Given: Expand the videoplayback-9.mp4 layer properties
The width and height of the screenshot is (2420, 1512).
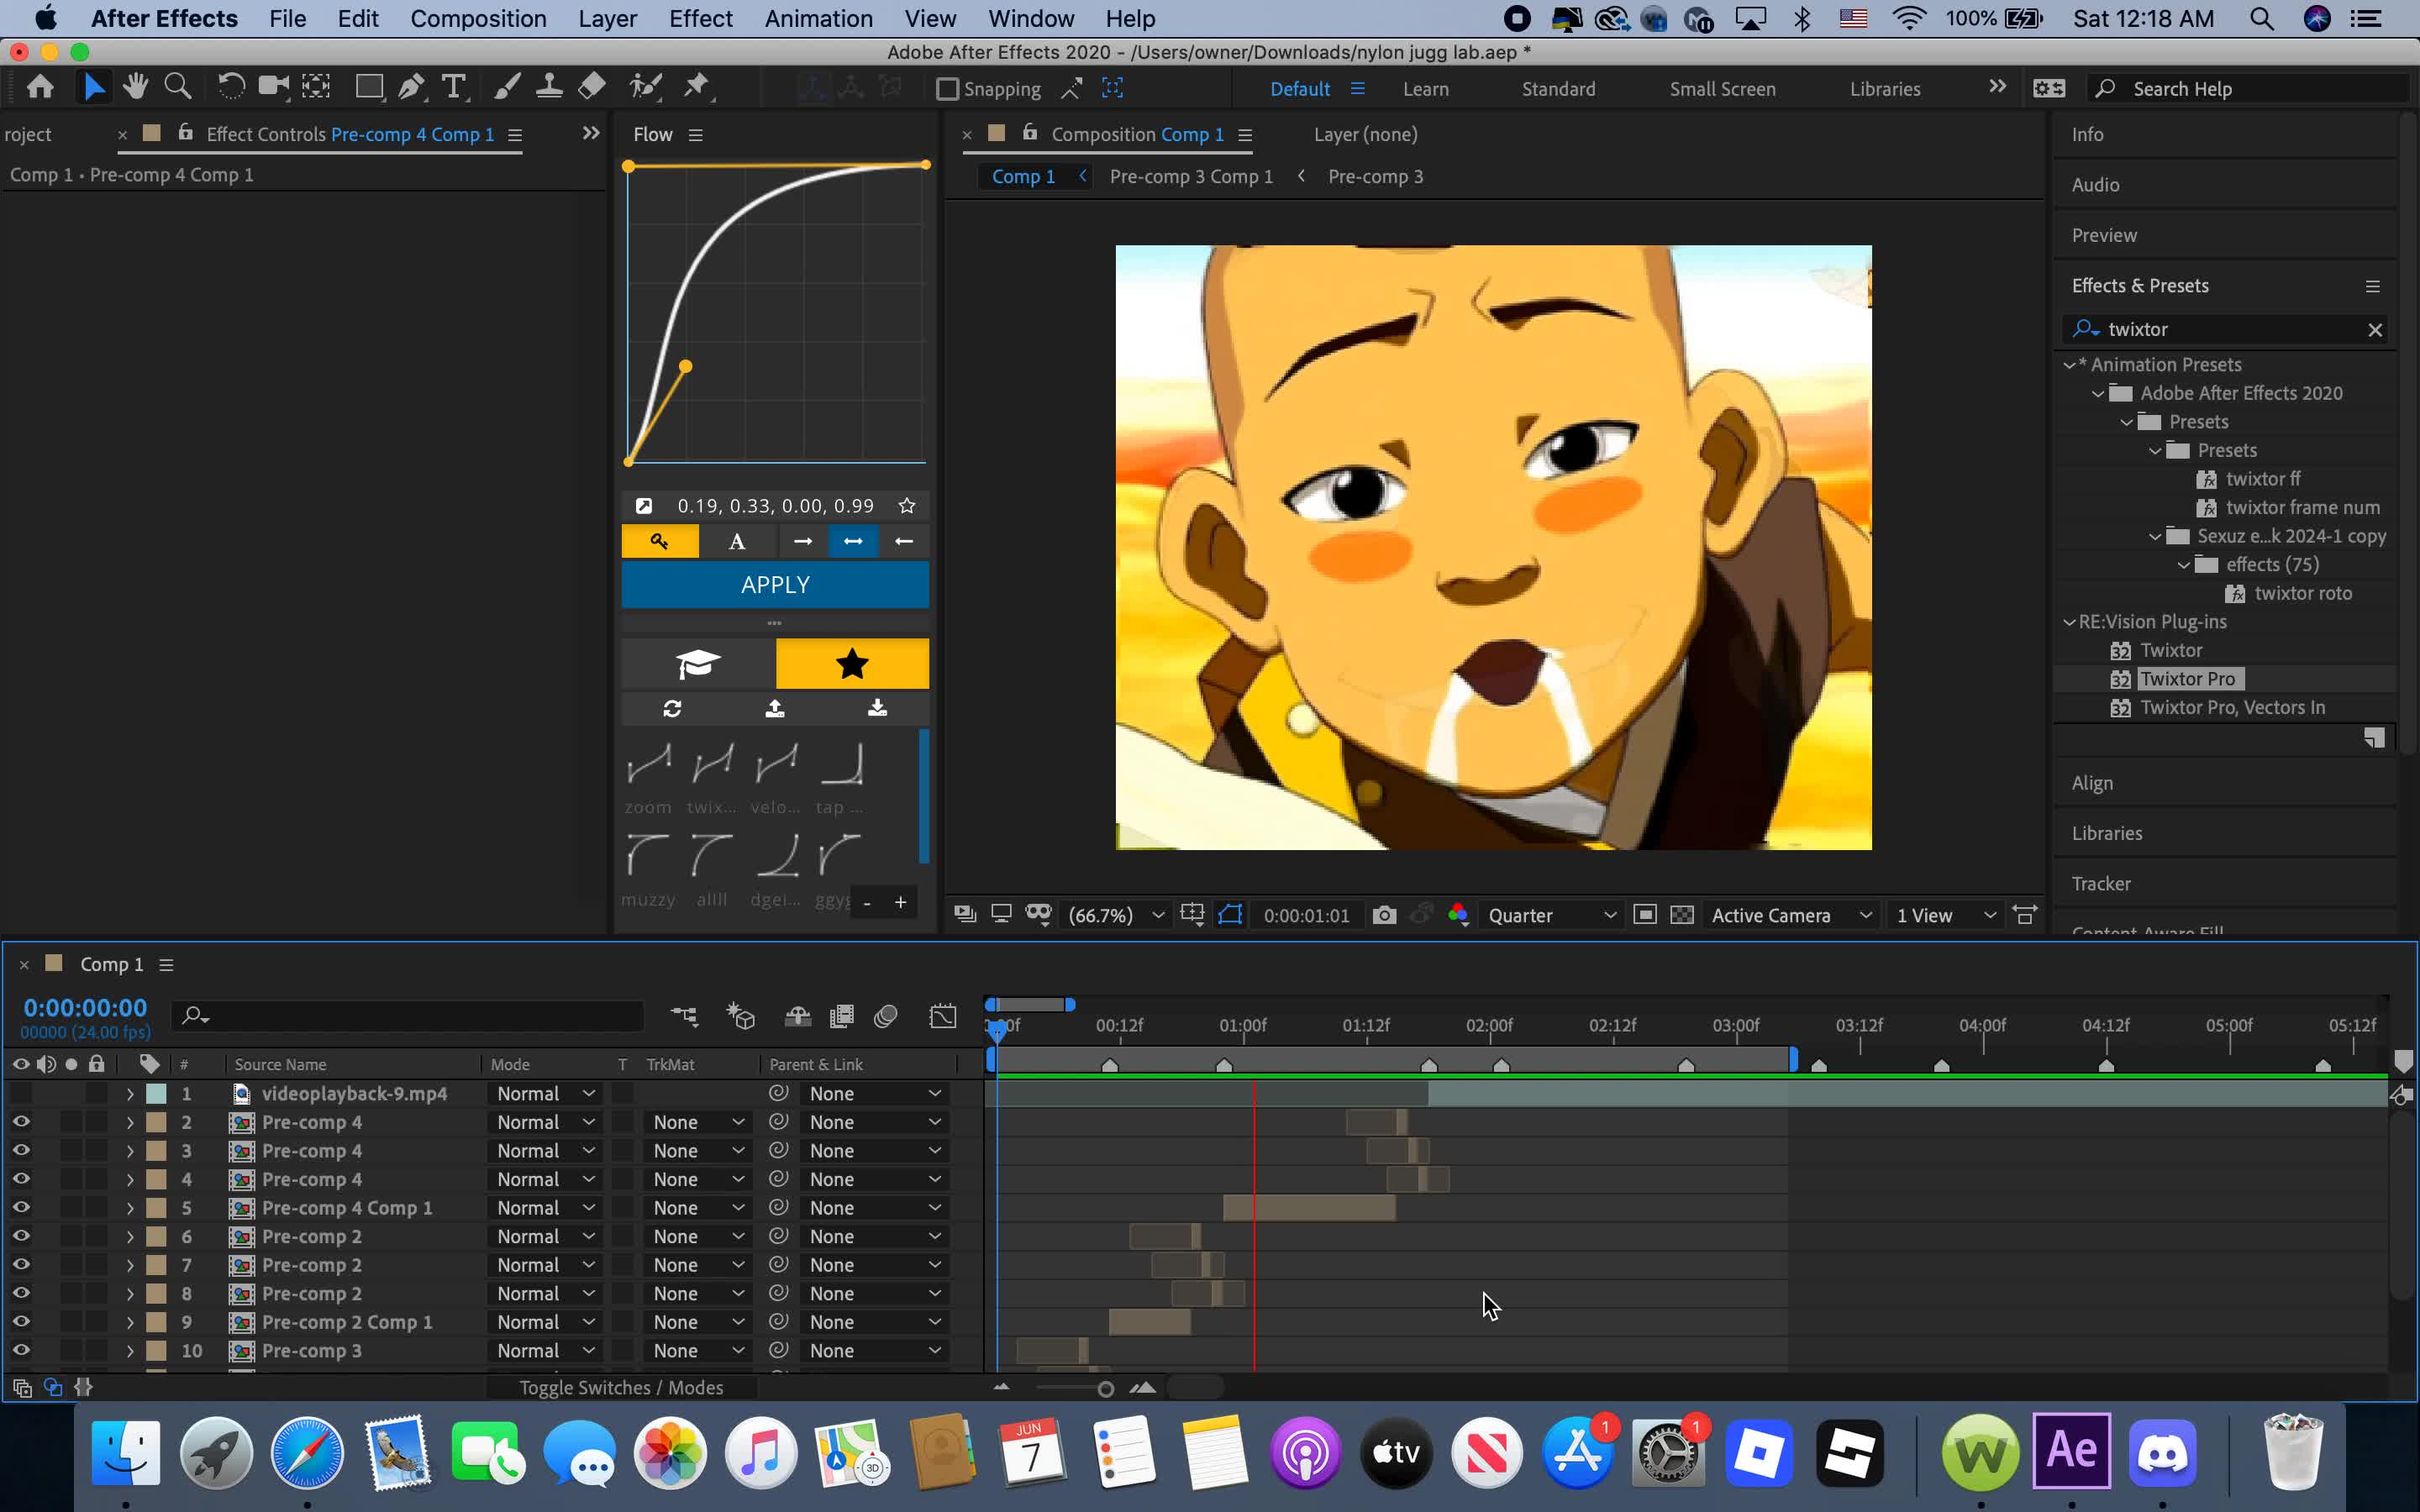Looking at the screenshot, I should tap(130, 1094).
